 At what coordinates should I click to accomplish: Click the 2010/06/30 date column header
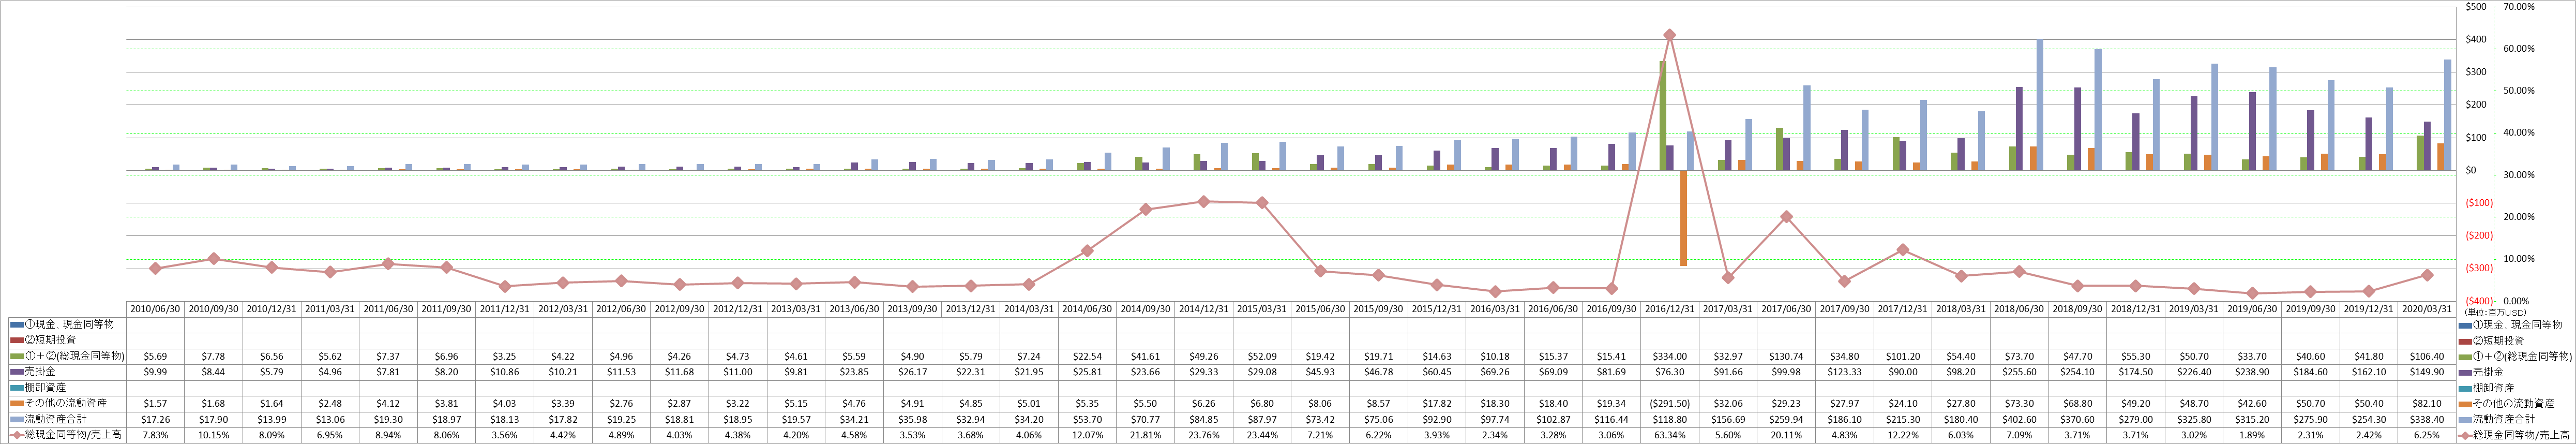(155, 309)
